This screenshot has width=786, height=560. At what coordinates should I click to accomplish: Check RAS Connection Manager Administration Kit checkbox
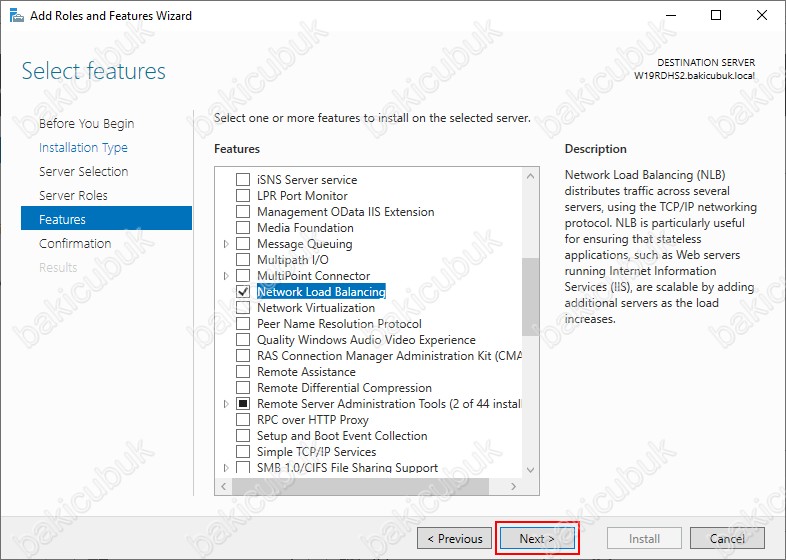(x=243, y=356)
